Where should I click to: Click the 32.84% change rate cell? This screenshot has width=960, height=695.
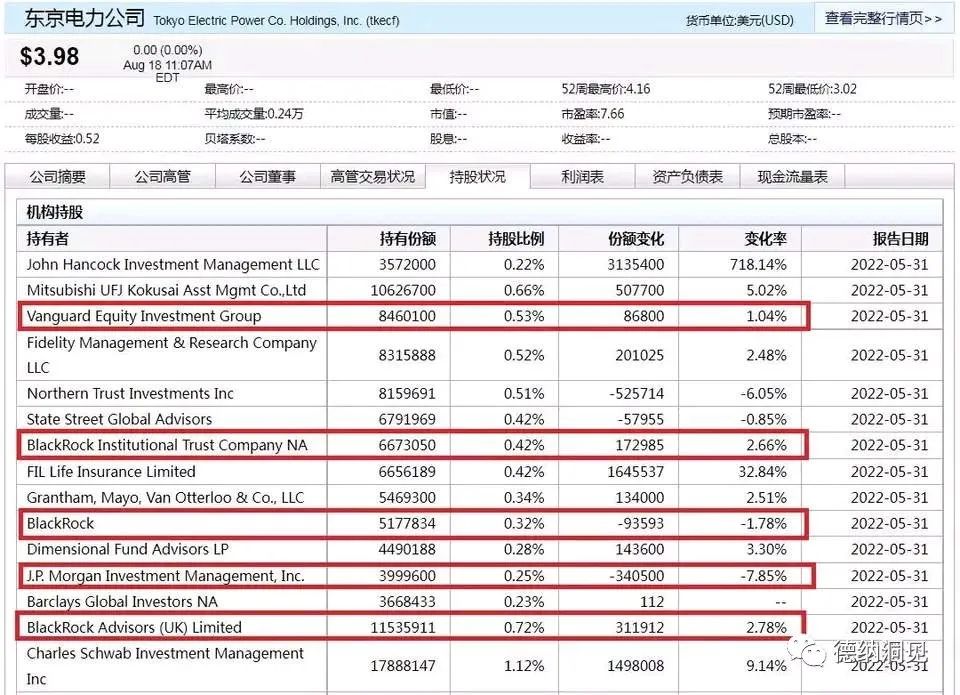[x=762, y=471]
